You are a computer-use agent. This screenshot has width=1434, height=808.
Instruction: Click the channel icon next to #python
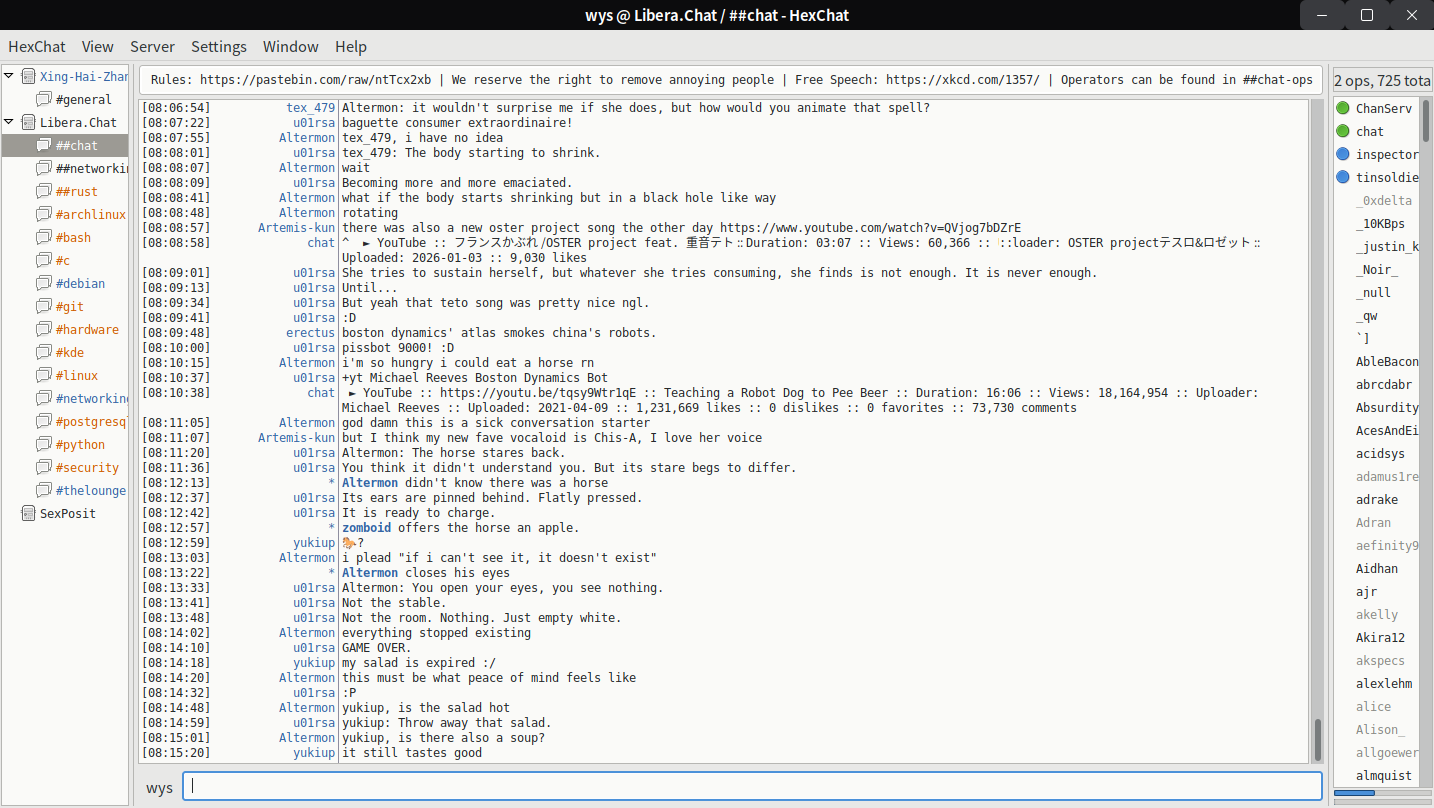(x=44, y=444)
